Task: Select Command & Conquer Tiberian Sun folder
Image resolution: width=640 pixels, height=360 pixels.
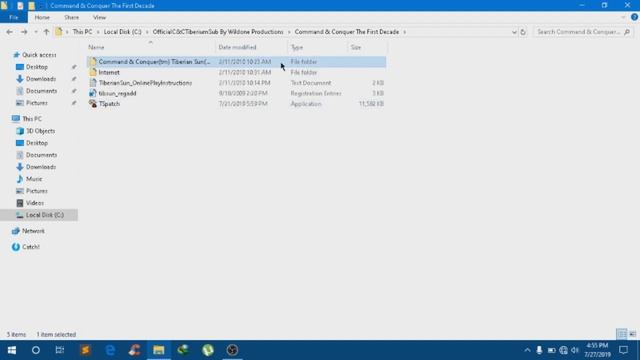Action: 236,62
